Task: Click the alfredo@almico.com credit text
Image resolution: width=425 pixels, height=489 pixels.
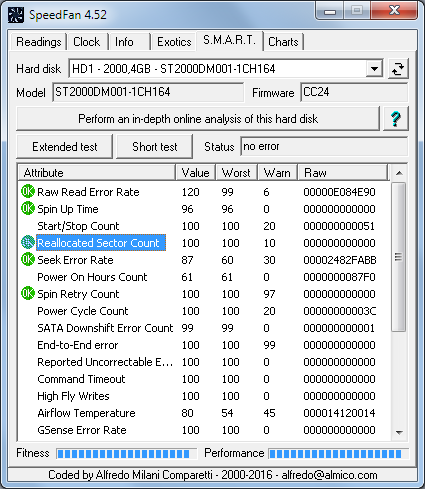Action: pos(329,475)
